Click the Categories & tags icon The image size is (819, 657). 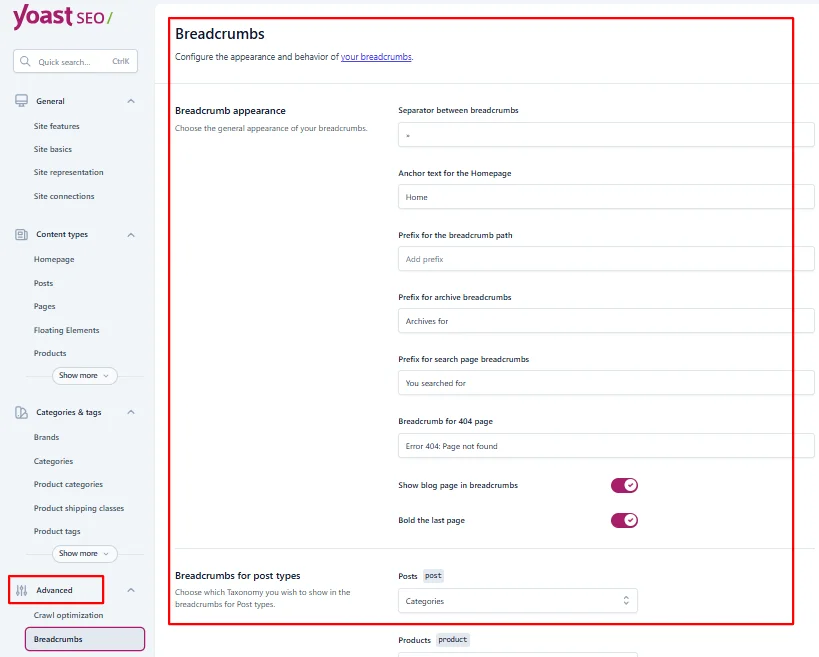click(21, 413)
